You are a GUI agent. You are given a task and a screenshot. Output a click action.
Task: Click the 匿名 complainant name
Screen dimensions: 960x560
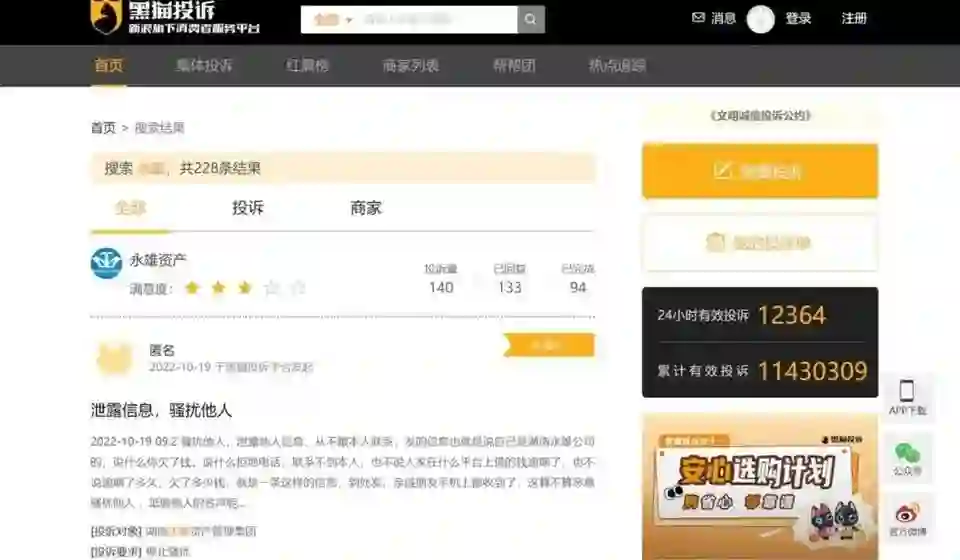162,350
